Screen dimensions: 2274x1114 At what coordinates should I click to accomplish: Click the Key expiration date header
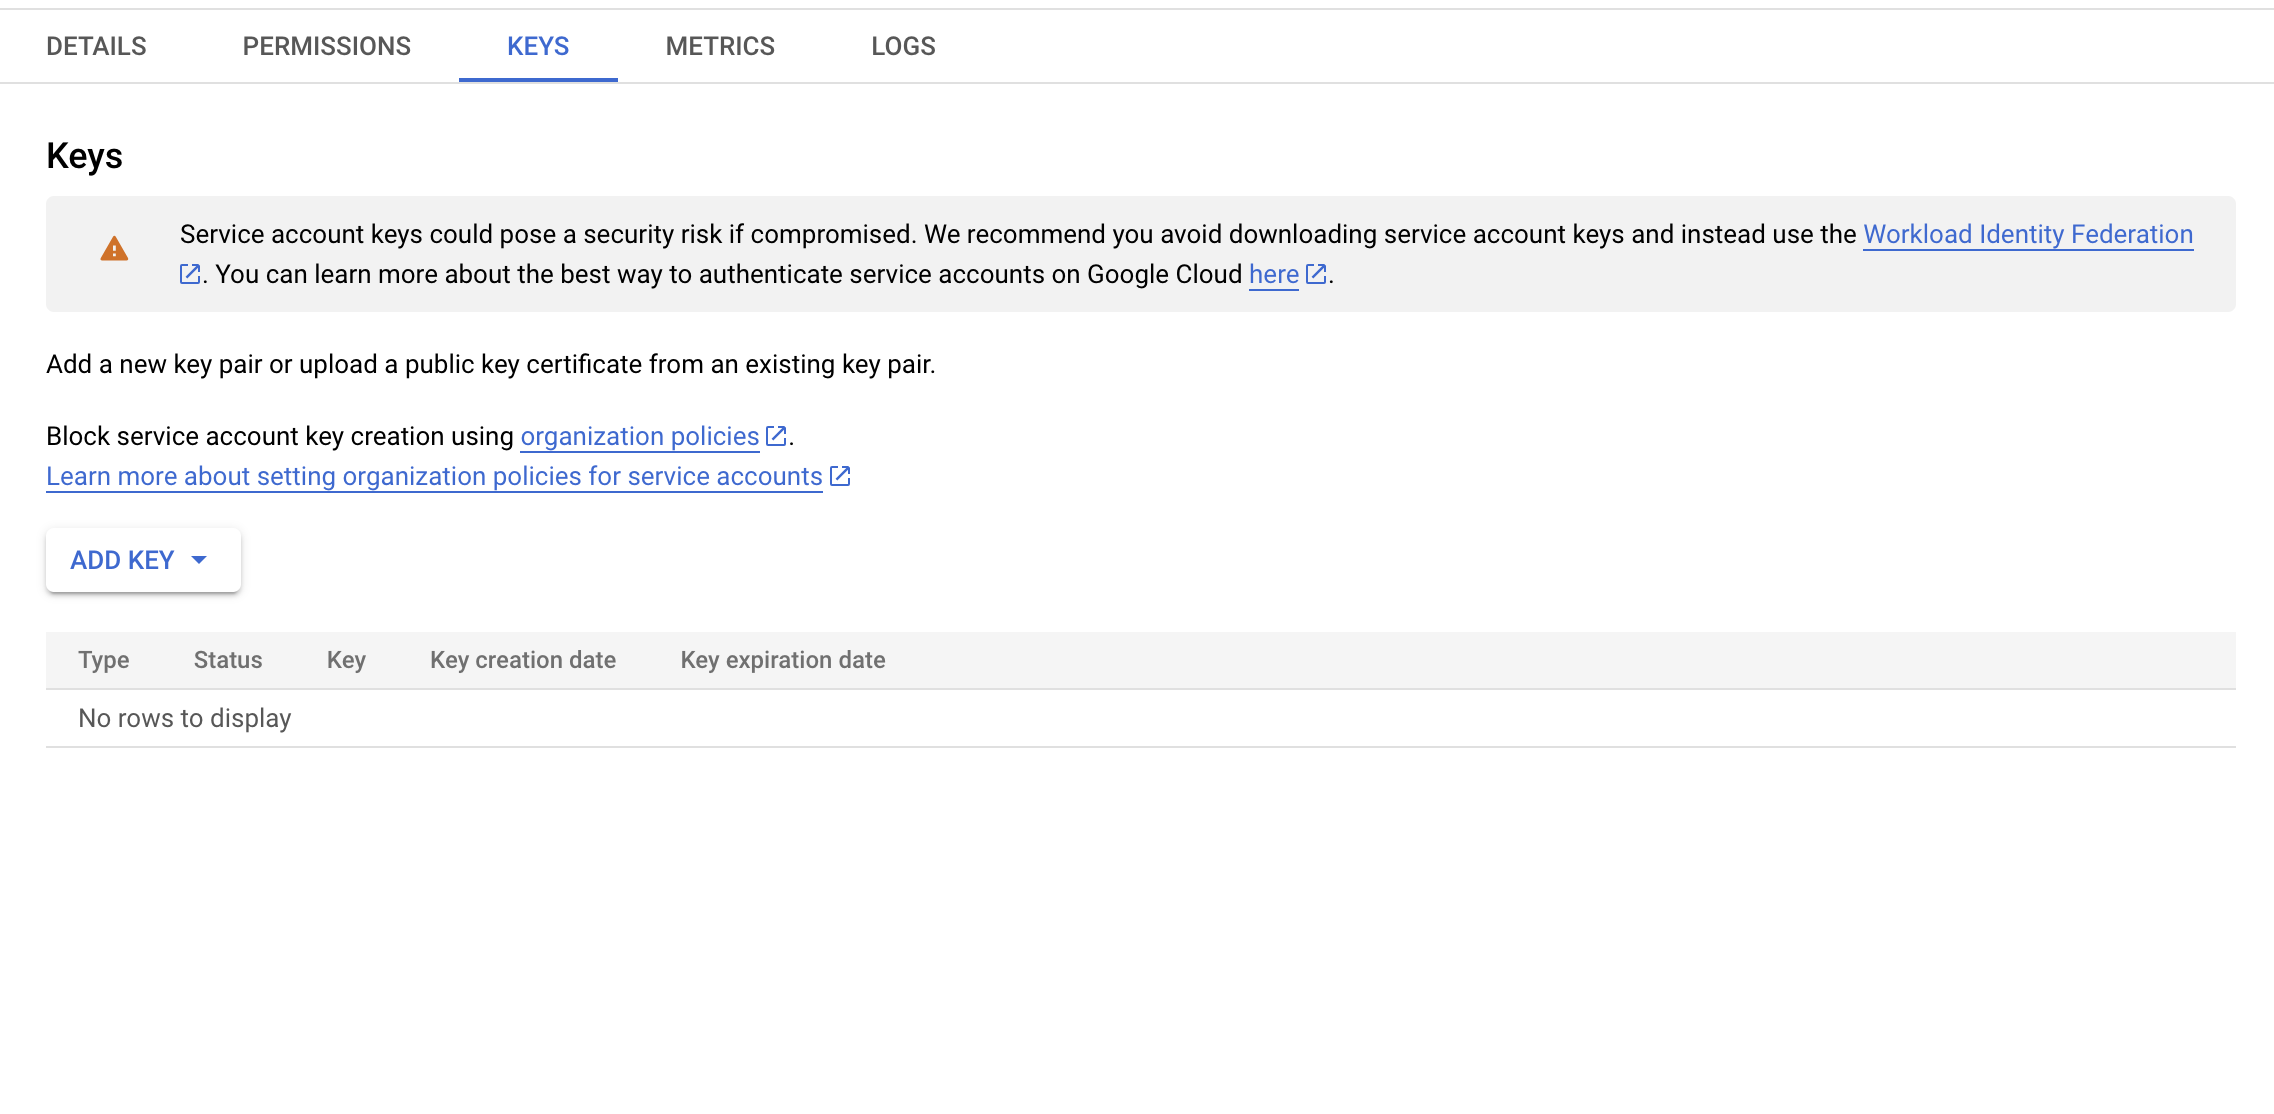coord(783,660)
